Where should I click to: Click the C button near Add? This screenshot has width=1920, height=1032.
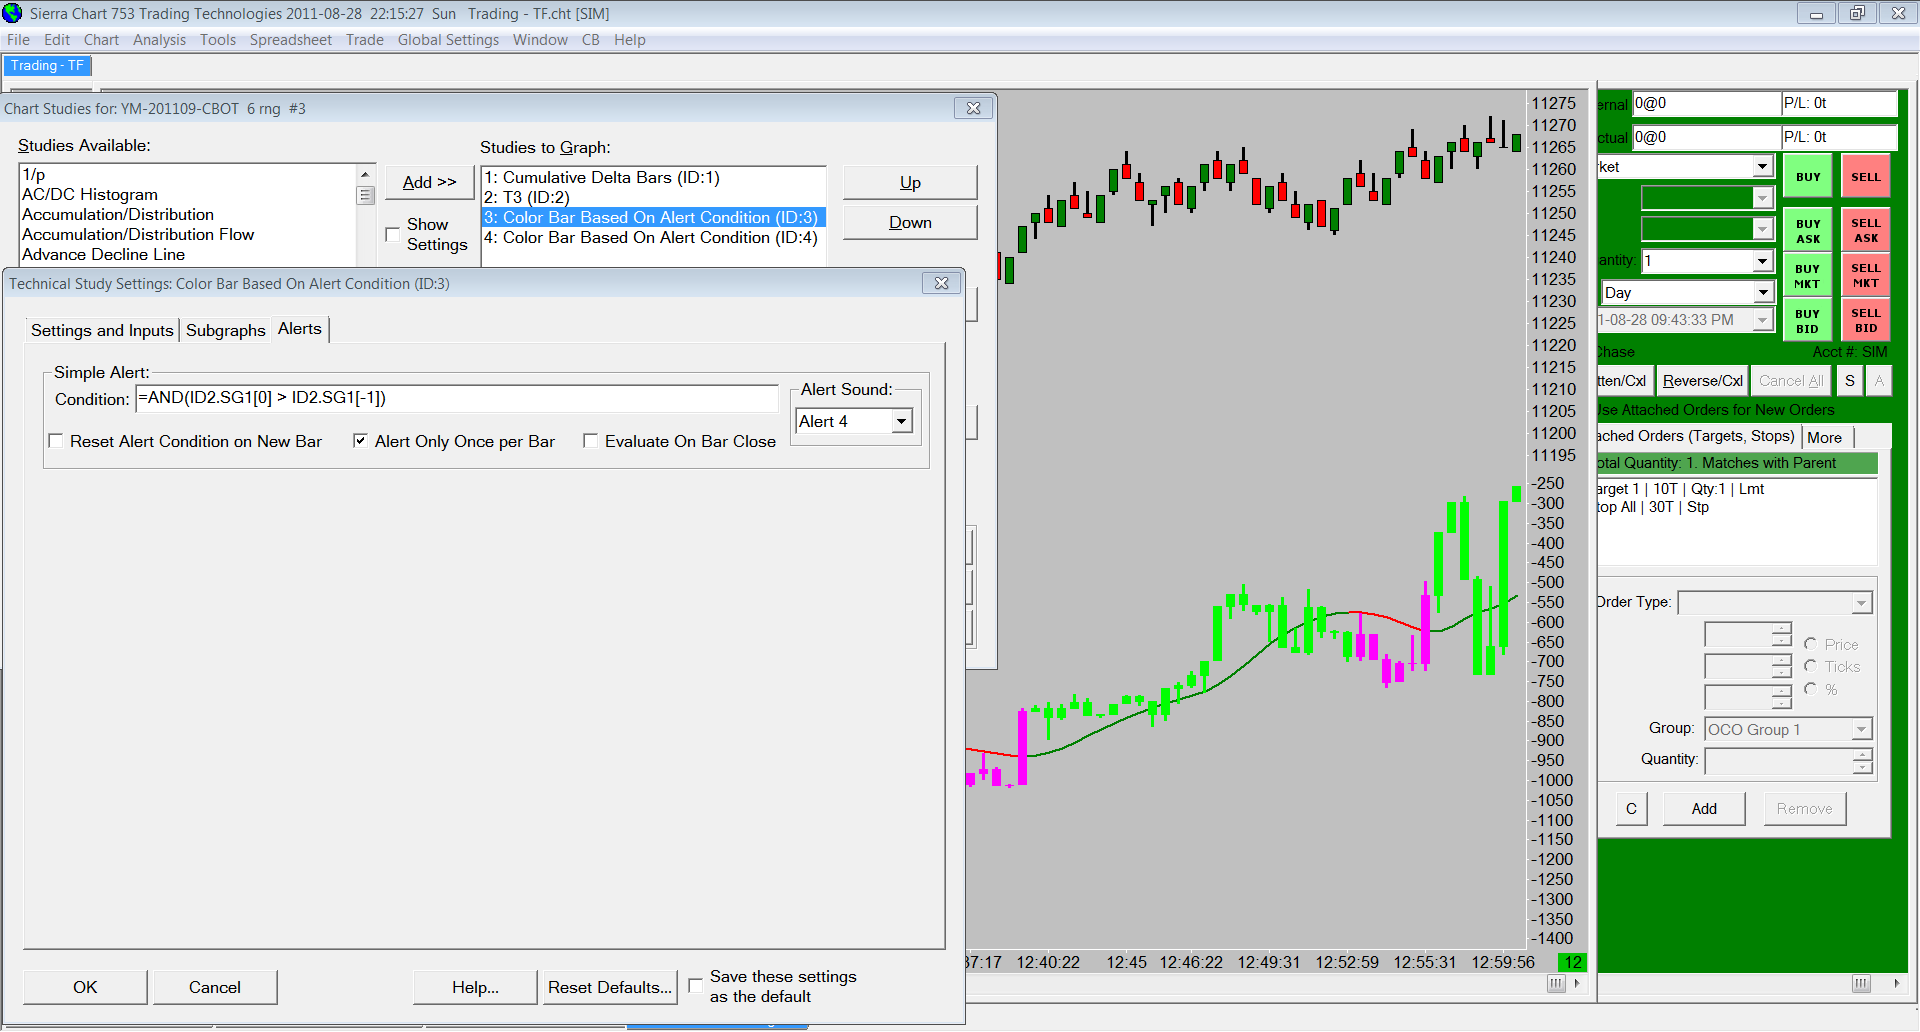click(x=1631, y=809)
